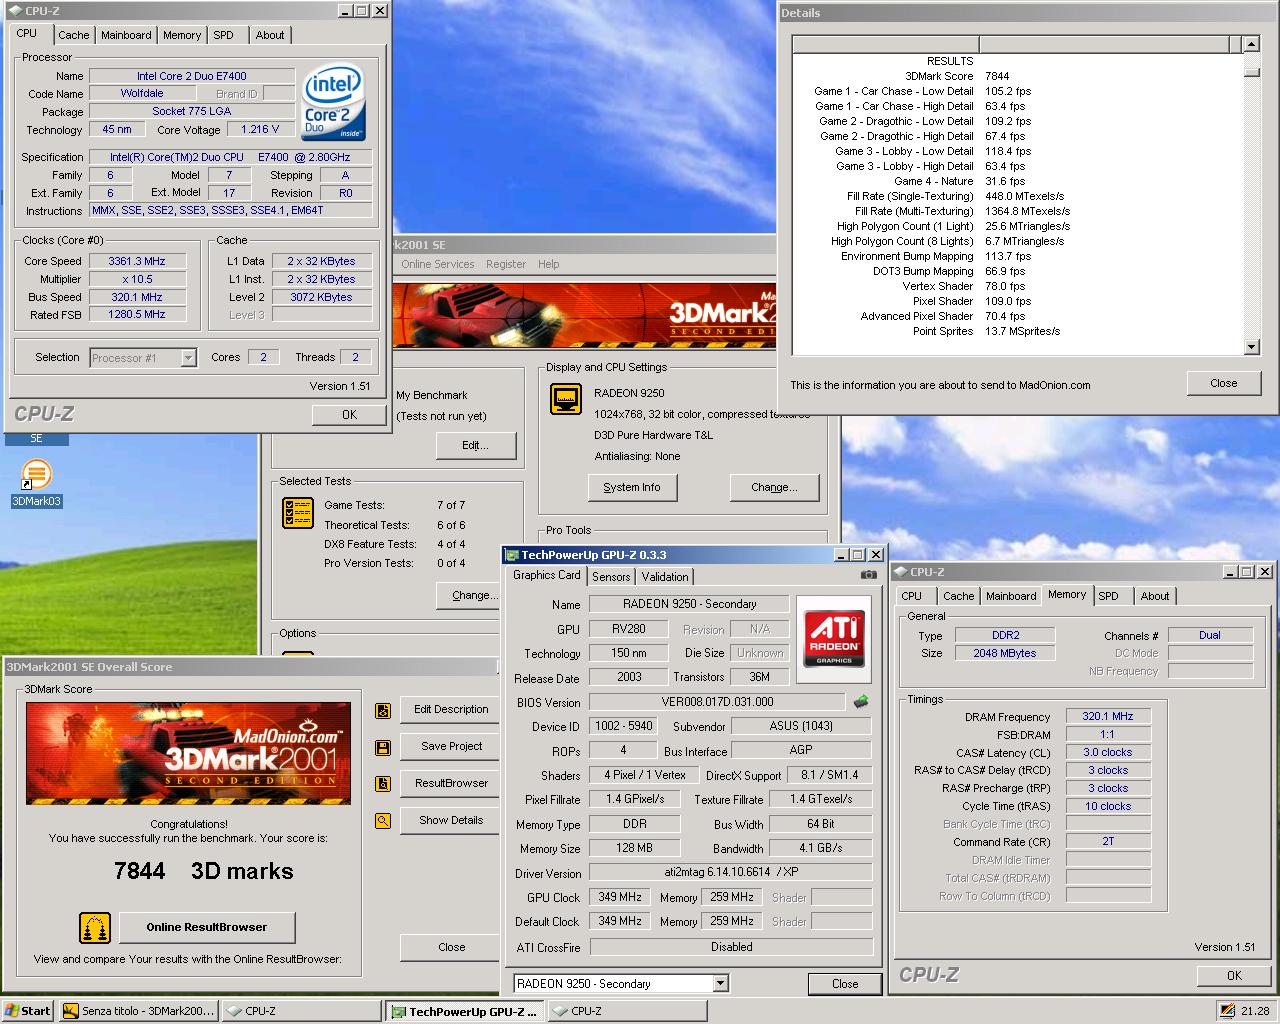Click the language indicator icon in the system tray
Viewport: 1280px width, 1024px height.
click(x=1227, y=1011)
